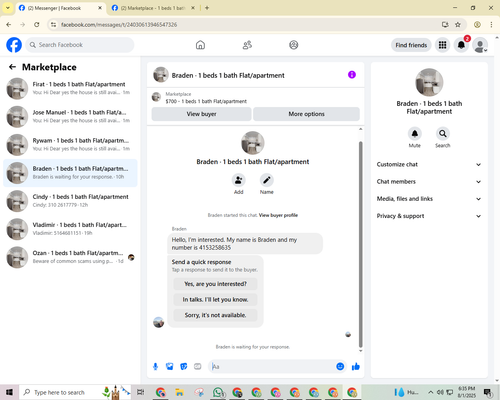Open listing thumbnail in Marketplace banner
This screenshot has width=500, height=400.
pyautogui.click(x=156, y=97)
